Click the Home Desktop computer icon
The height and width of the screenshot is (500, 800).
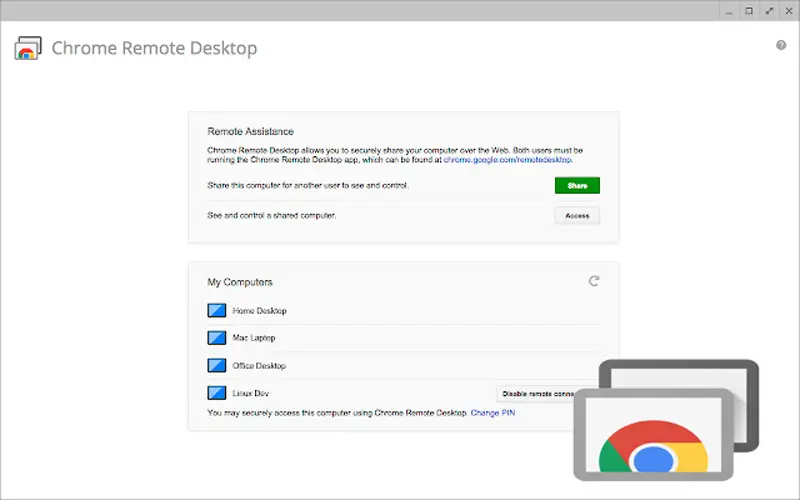217,311
